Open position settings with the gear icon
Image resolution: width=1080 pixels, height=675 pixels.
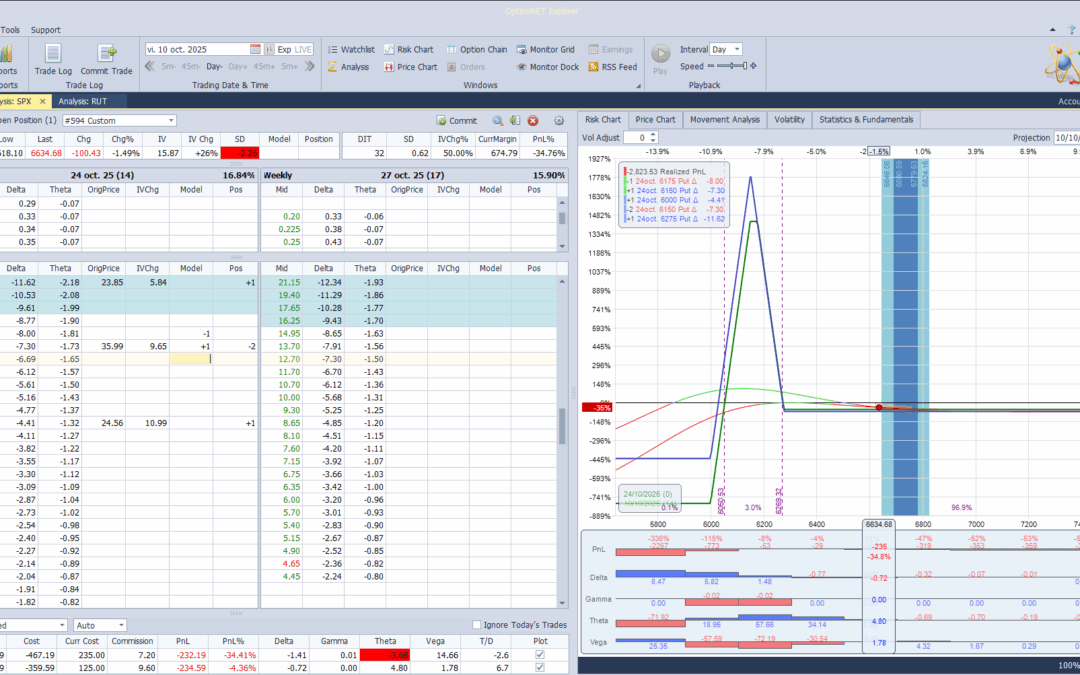559,121
